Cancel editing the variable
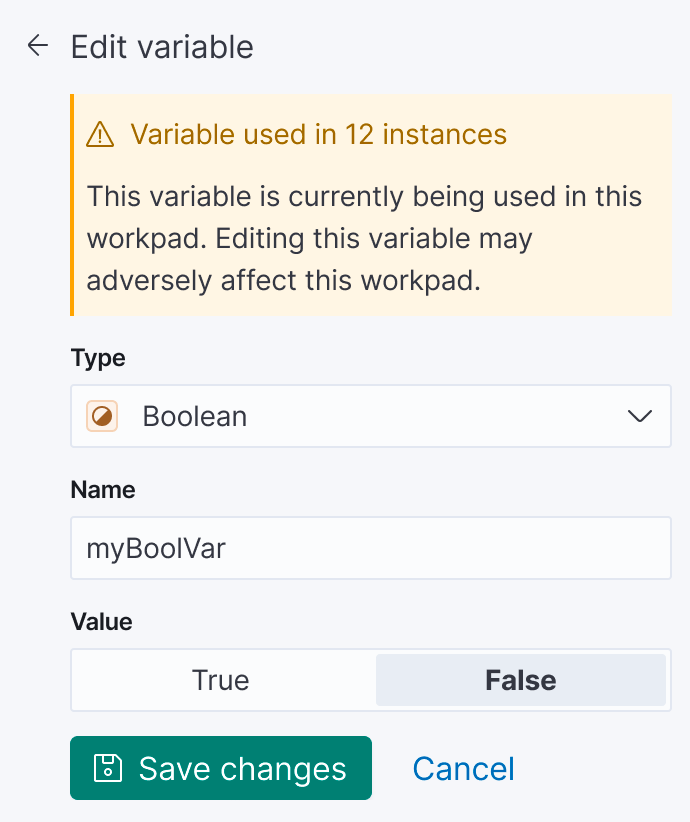Image resolution: width=690 pixels, height=822 pixels. pos(463,768)
